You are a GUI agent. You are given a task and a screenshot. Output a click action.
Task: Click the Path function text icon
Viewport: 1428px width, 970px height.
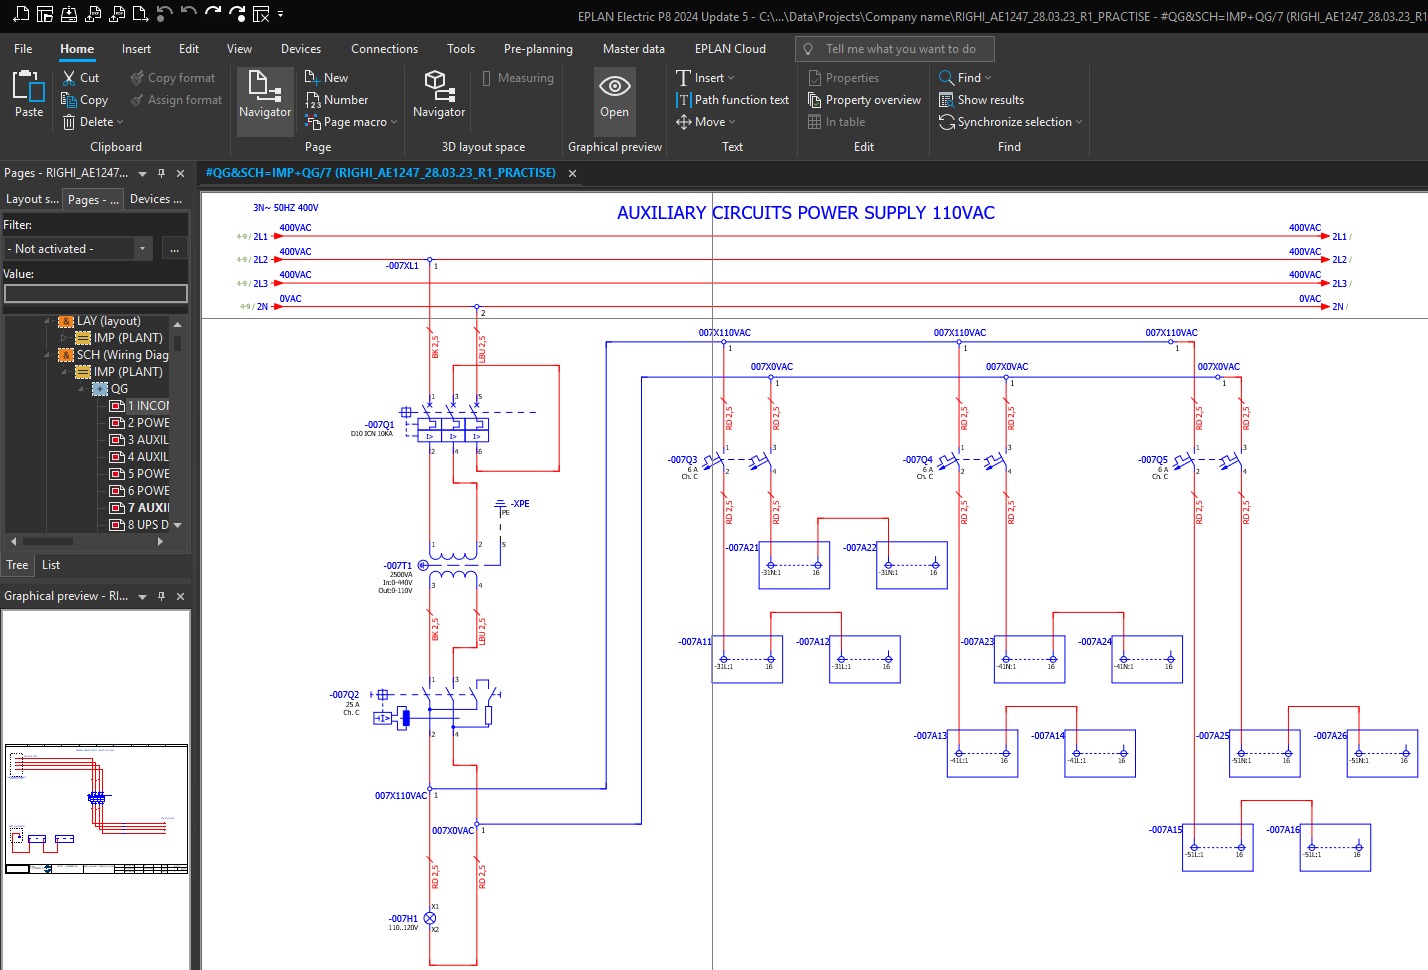(684, 100)
